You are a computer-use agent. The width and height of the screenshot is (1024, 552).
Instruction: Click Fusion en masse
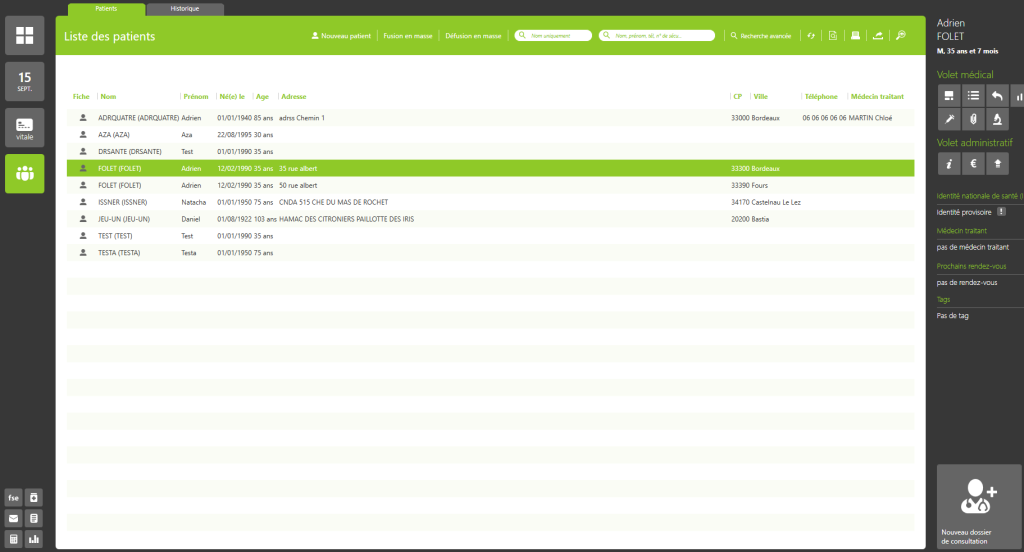pyautogui.click(x=408, y=36)
